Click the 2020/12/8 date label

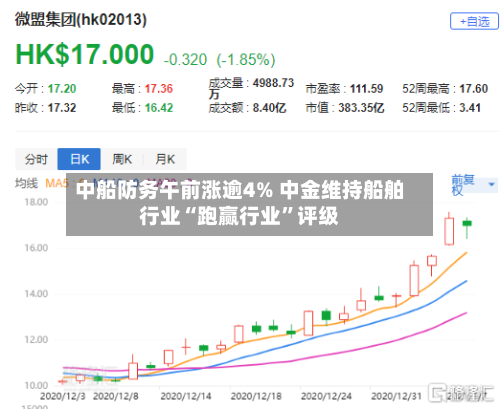pos(116,396)
